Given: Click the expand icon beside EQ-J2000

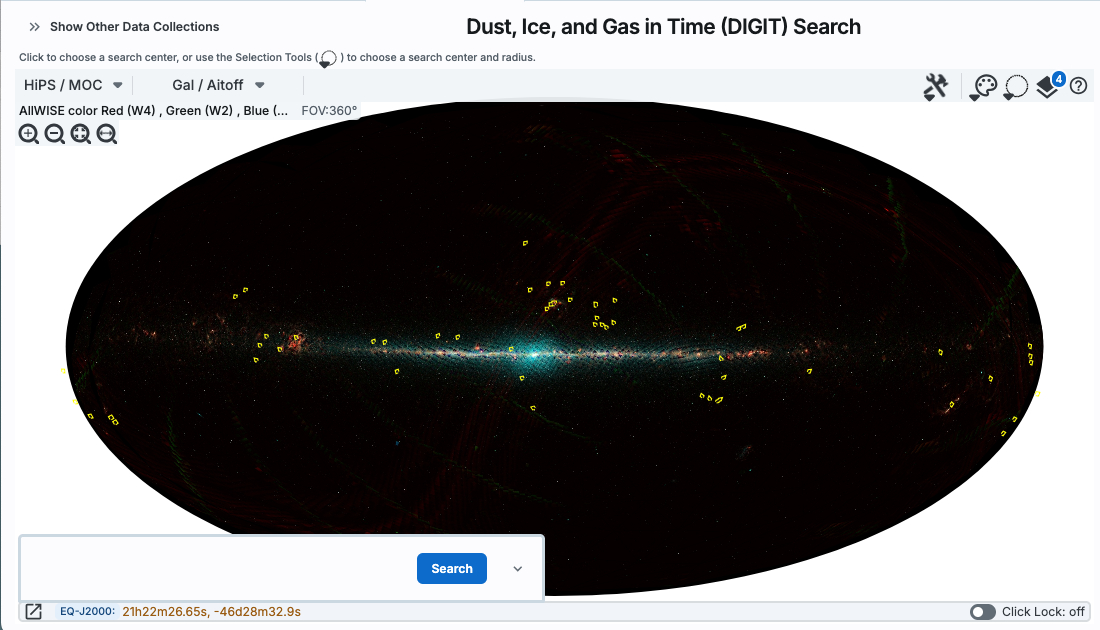Looking at the screenshot, I should point(33,612).
